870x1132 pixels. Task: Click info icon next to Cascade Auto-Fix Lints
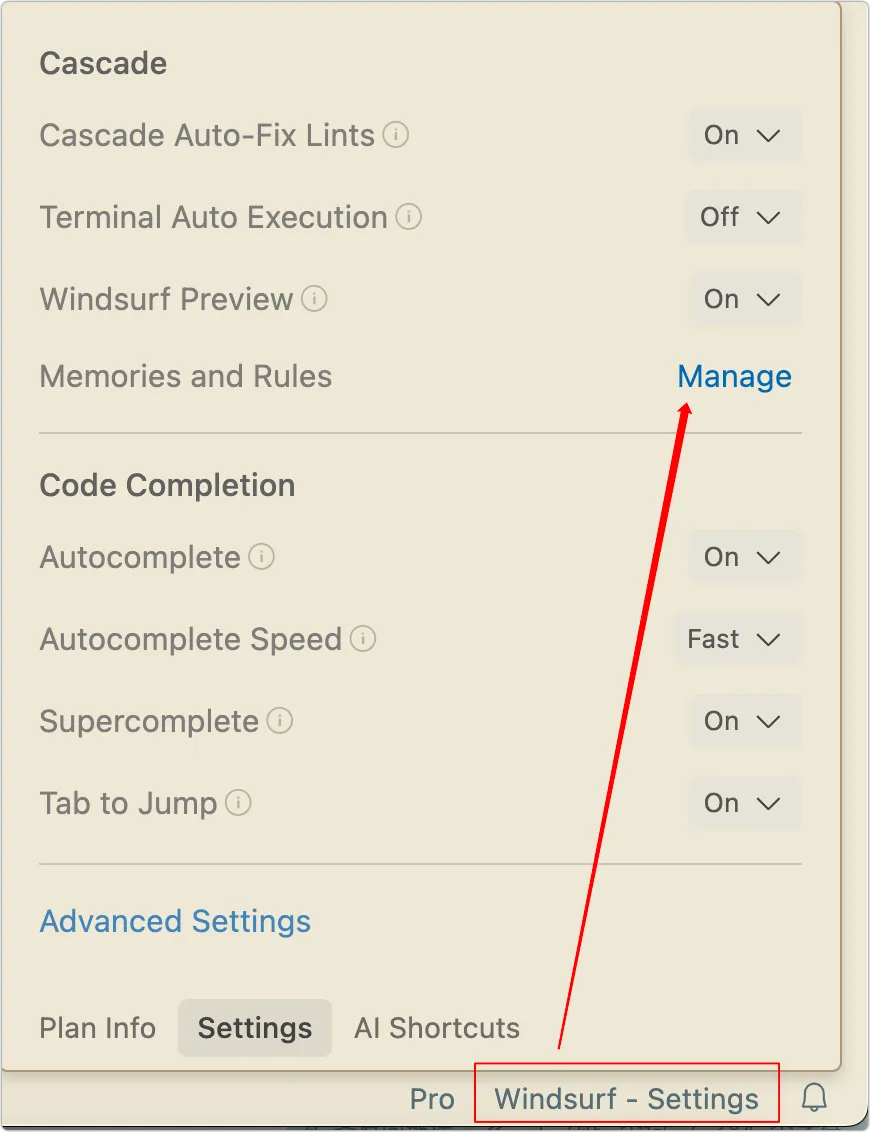(396, 134)
